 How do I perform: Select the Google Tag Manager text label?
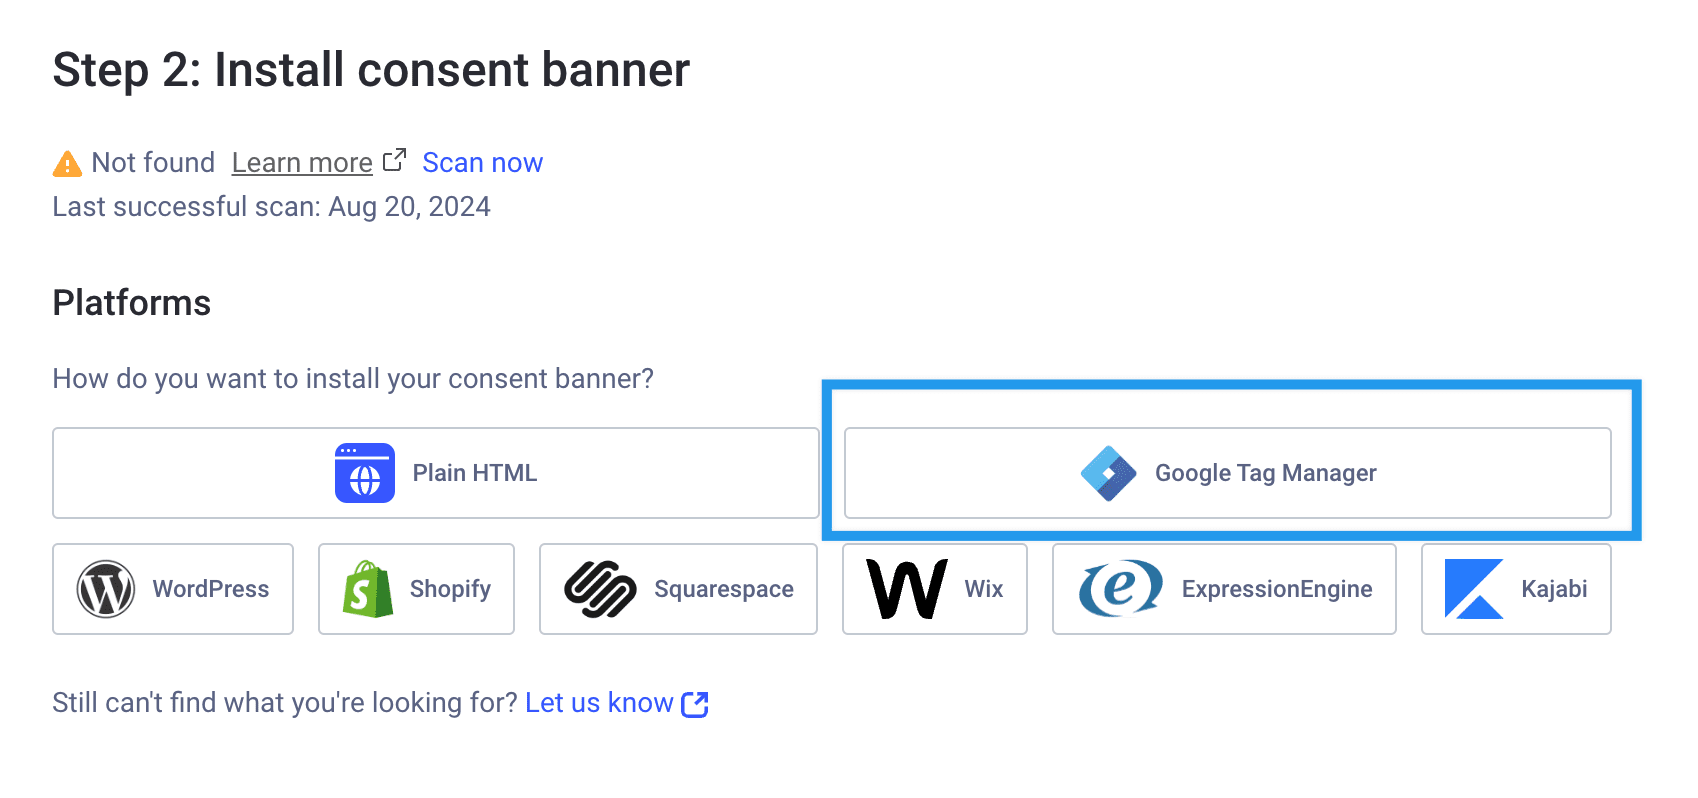[1265, 473]
